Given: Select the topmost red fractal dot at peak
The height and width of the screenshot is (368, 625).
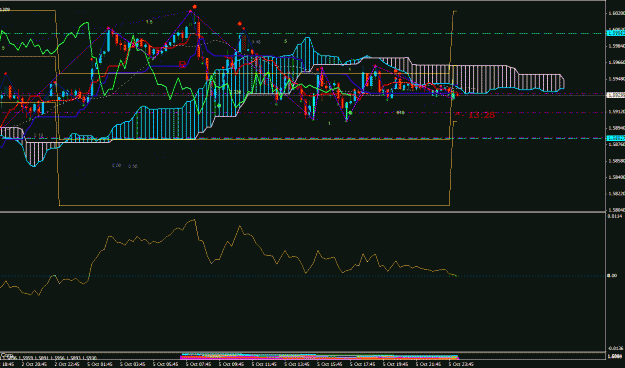Looking at the screenshot, I should tap(195, 7).
